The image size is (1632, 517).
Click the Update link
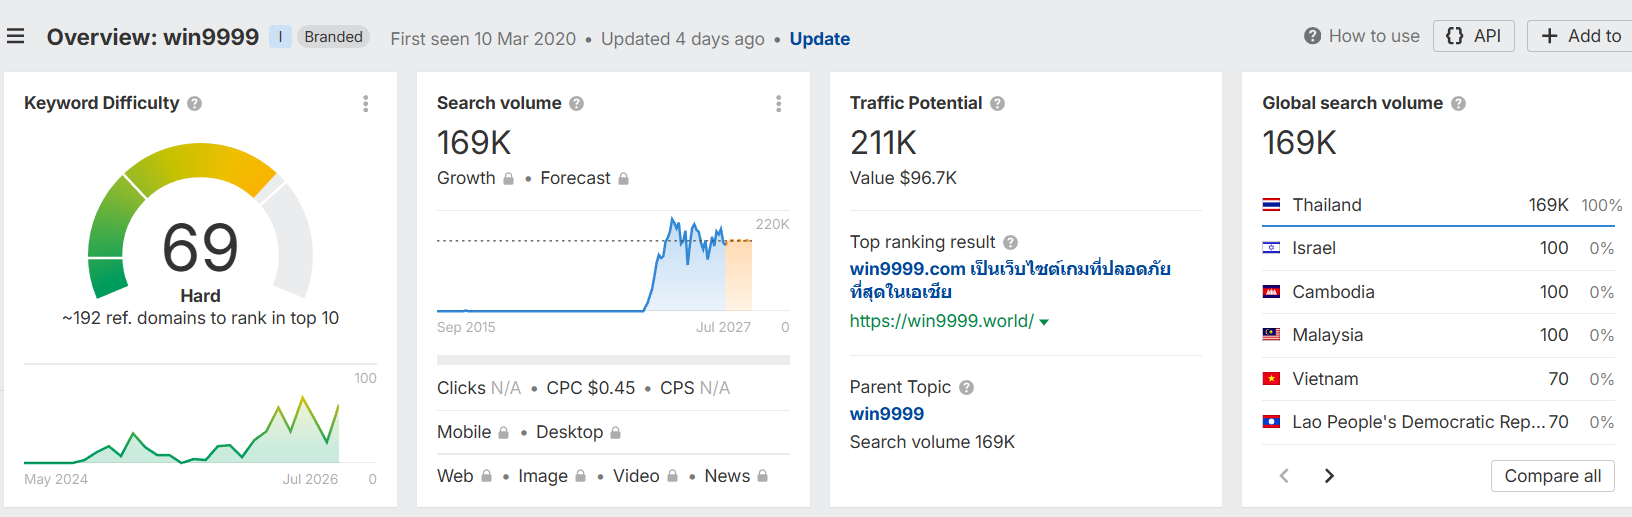click(820, 39)
